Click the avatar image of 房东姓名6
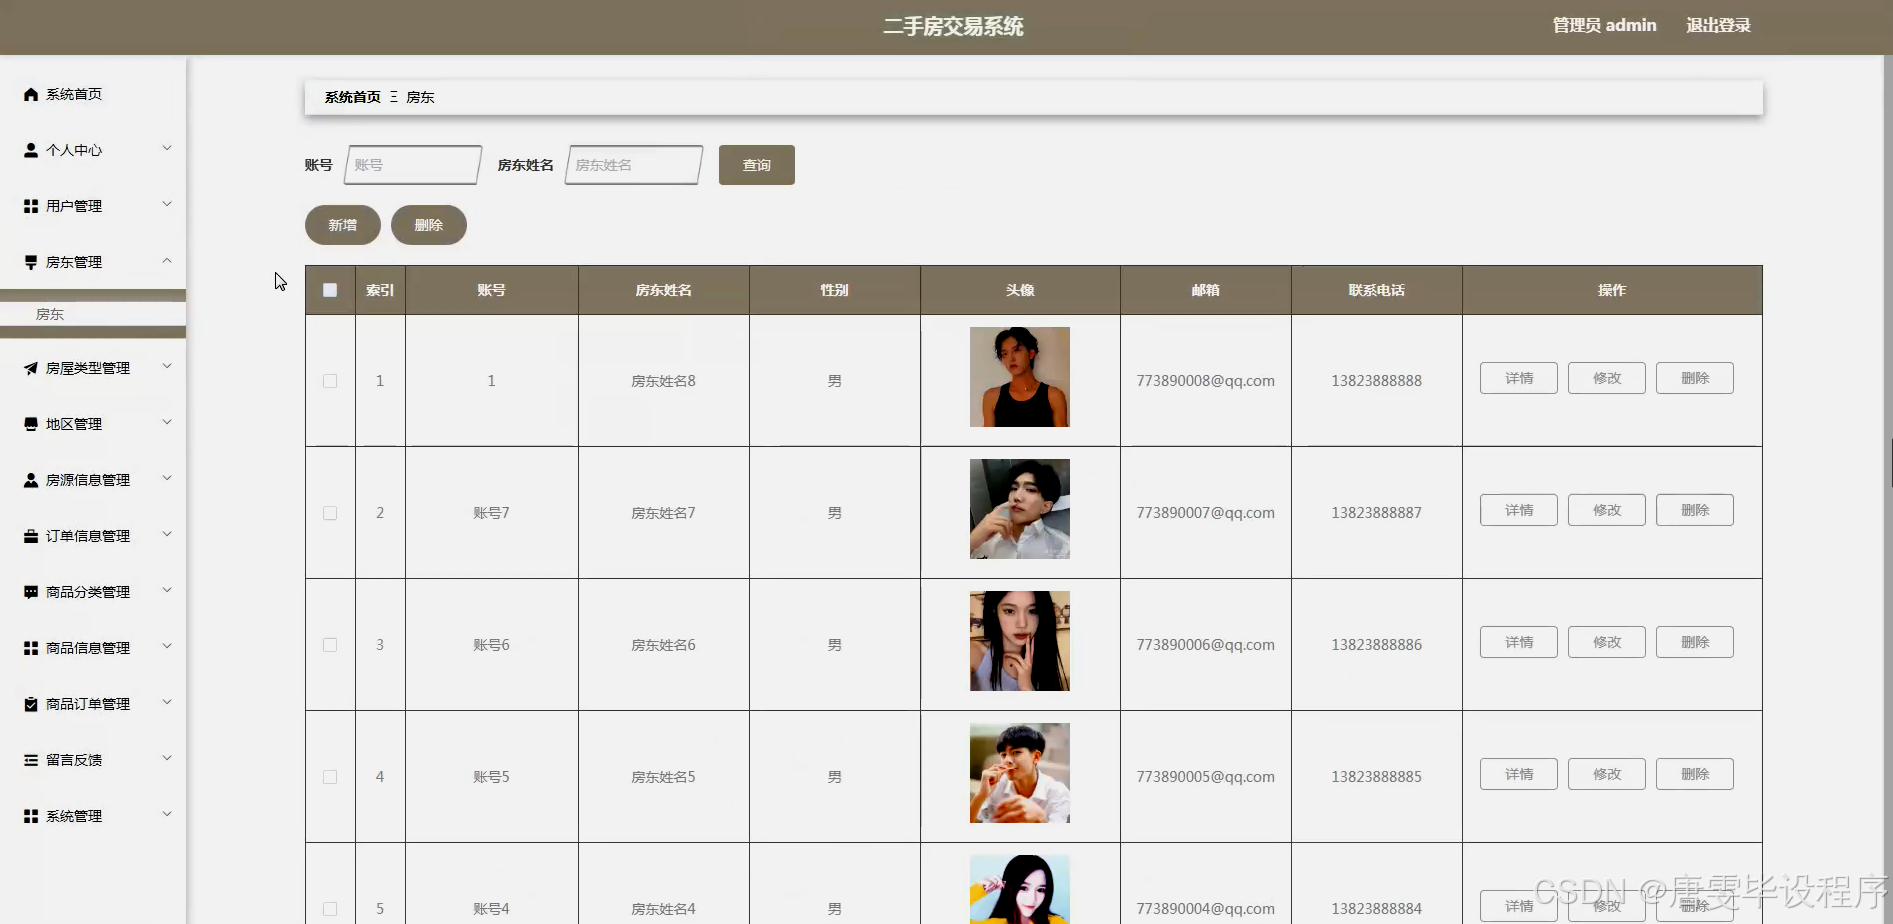Viewport: 1893px width, 924px height. click(x=1020, y=641)
